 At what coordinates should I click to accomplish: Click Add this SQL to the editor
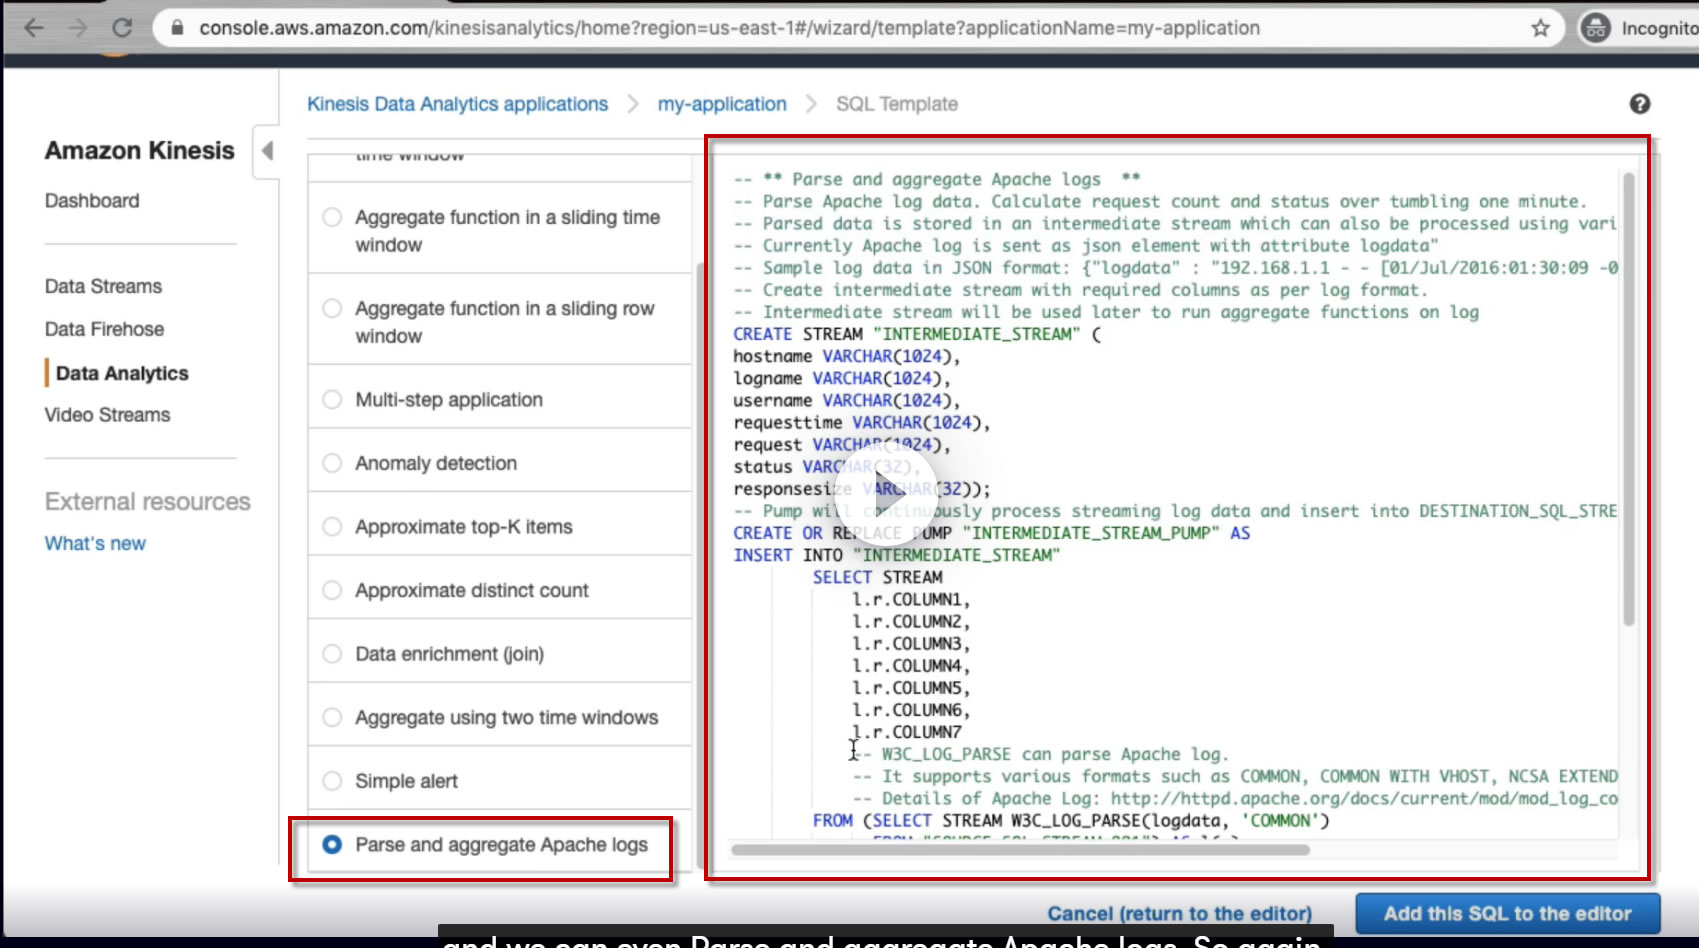coord(1507,913)
